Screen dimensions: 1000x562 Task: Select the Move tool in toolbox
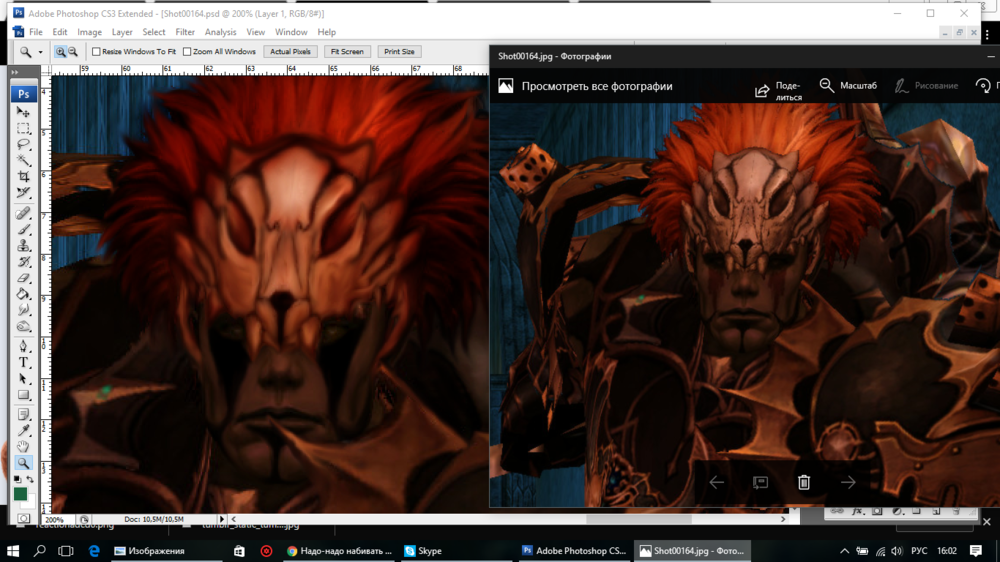click(24, 112)
